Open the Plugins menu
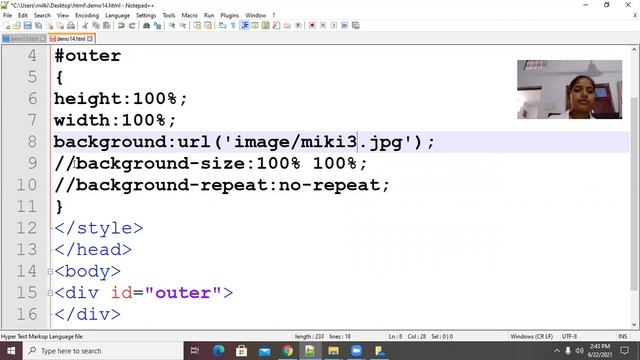The height and width of the screenshot is (360, 640). 229,15
